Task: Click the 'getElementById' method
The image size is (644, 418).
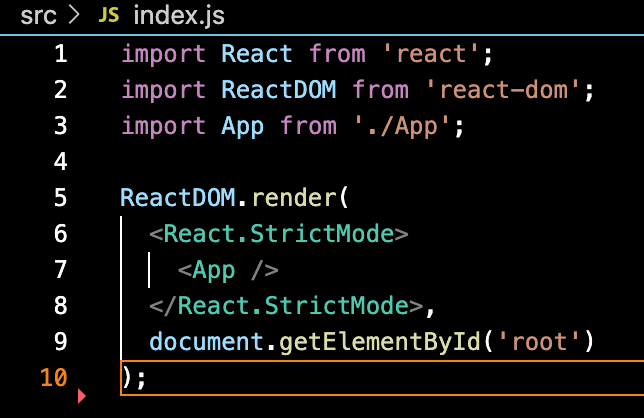Action: 380,342
